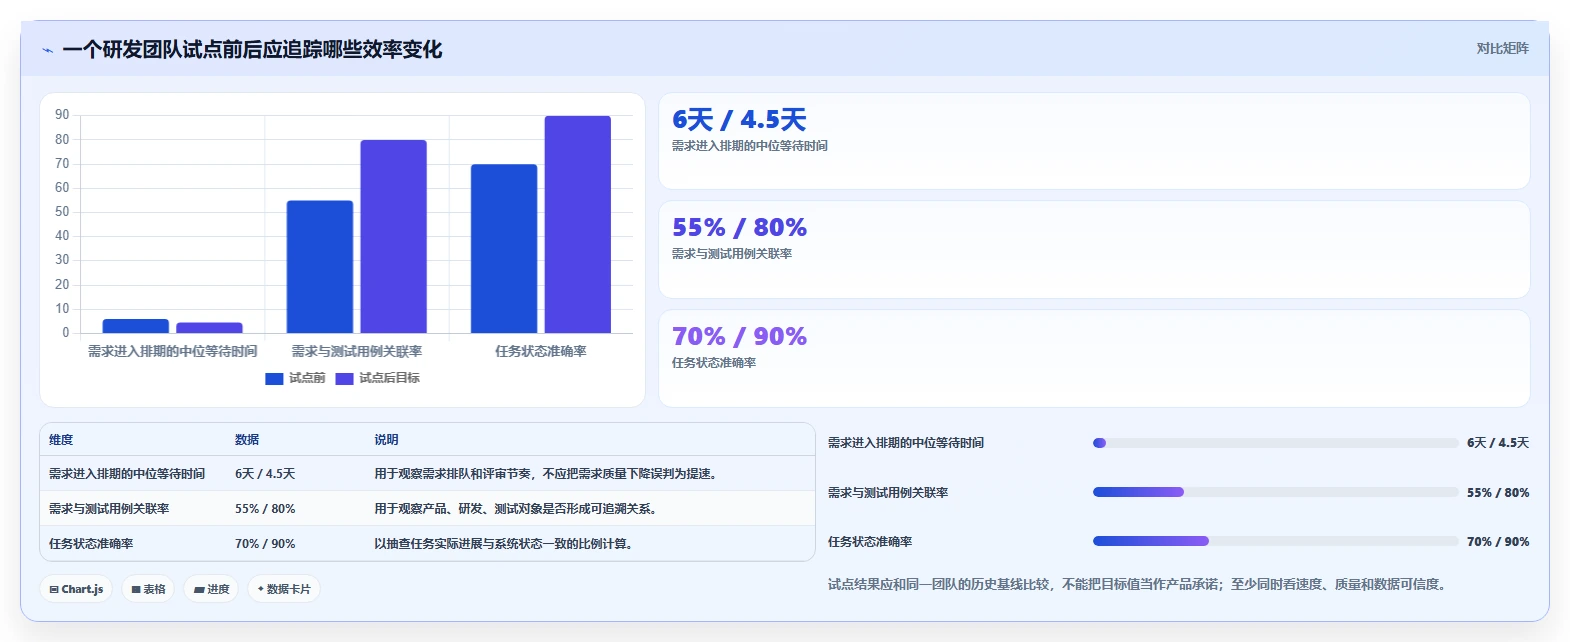Click the footnote text about 历史基线比较

[x=1138, y=584]
